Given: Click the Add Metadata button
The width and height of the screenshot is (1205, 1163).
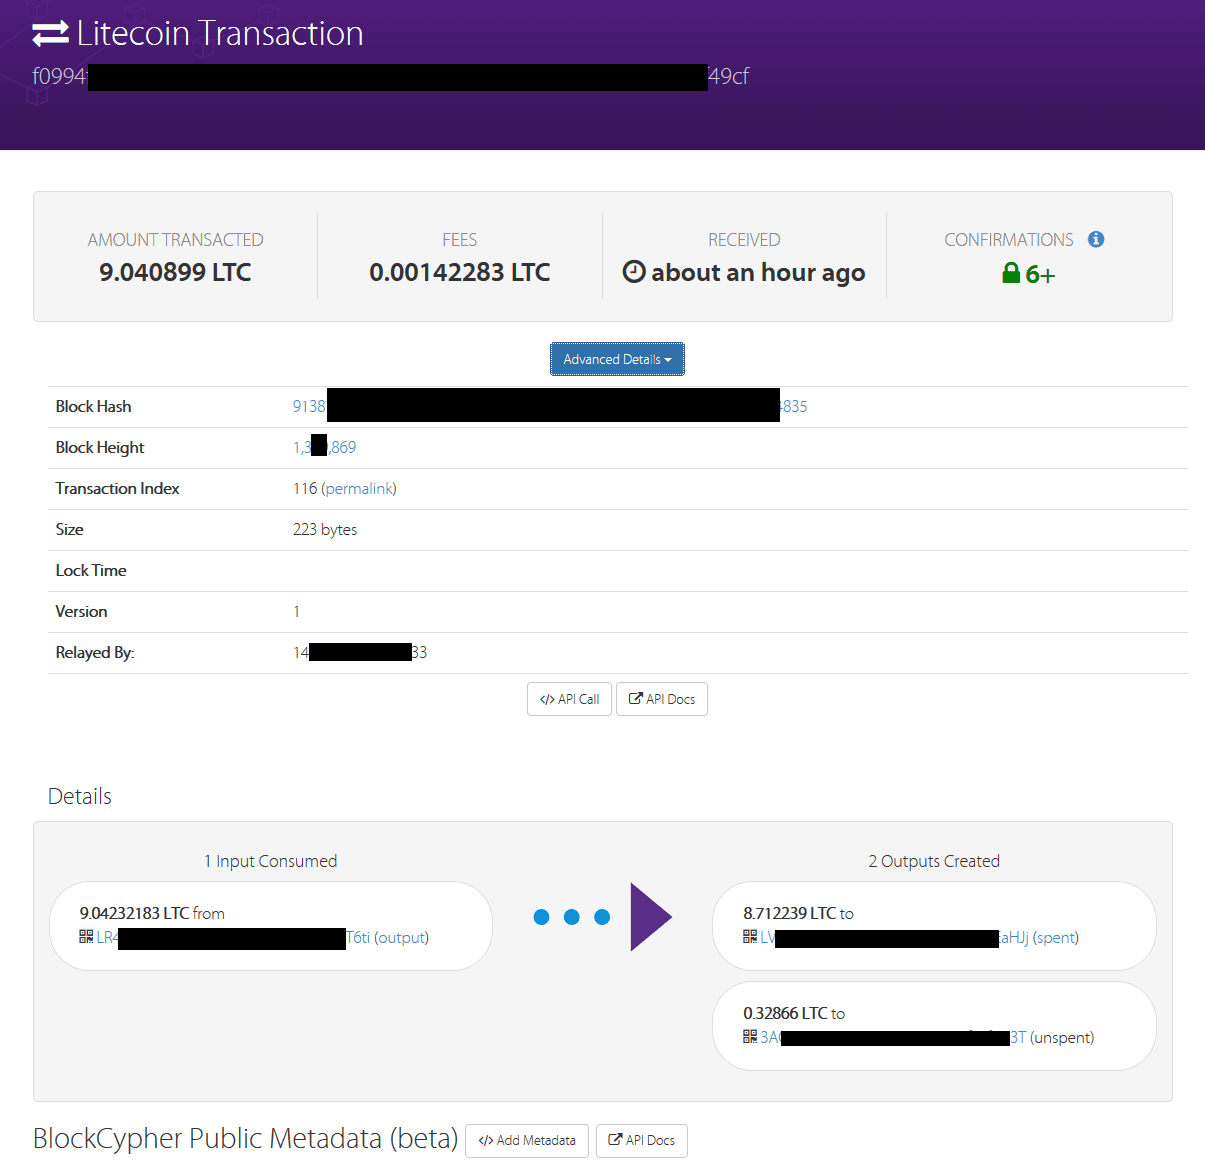Looking at the screenshot, I should click(527, 1140).
